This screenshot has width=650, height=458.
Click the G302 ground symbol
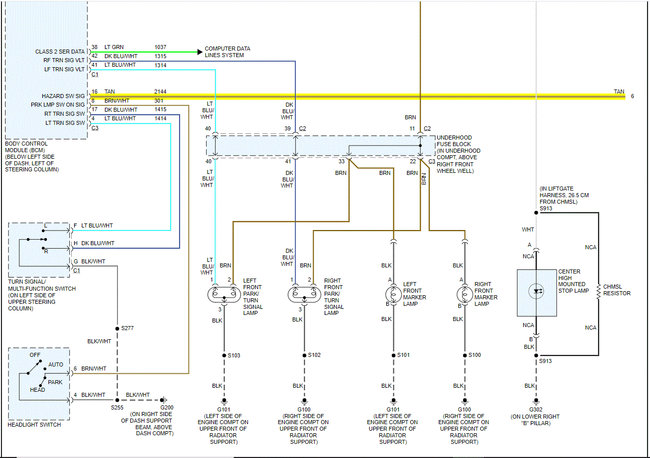(x=536, y=401)
